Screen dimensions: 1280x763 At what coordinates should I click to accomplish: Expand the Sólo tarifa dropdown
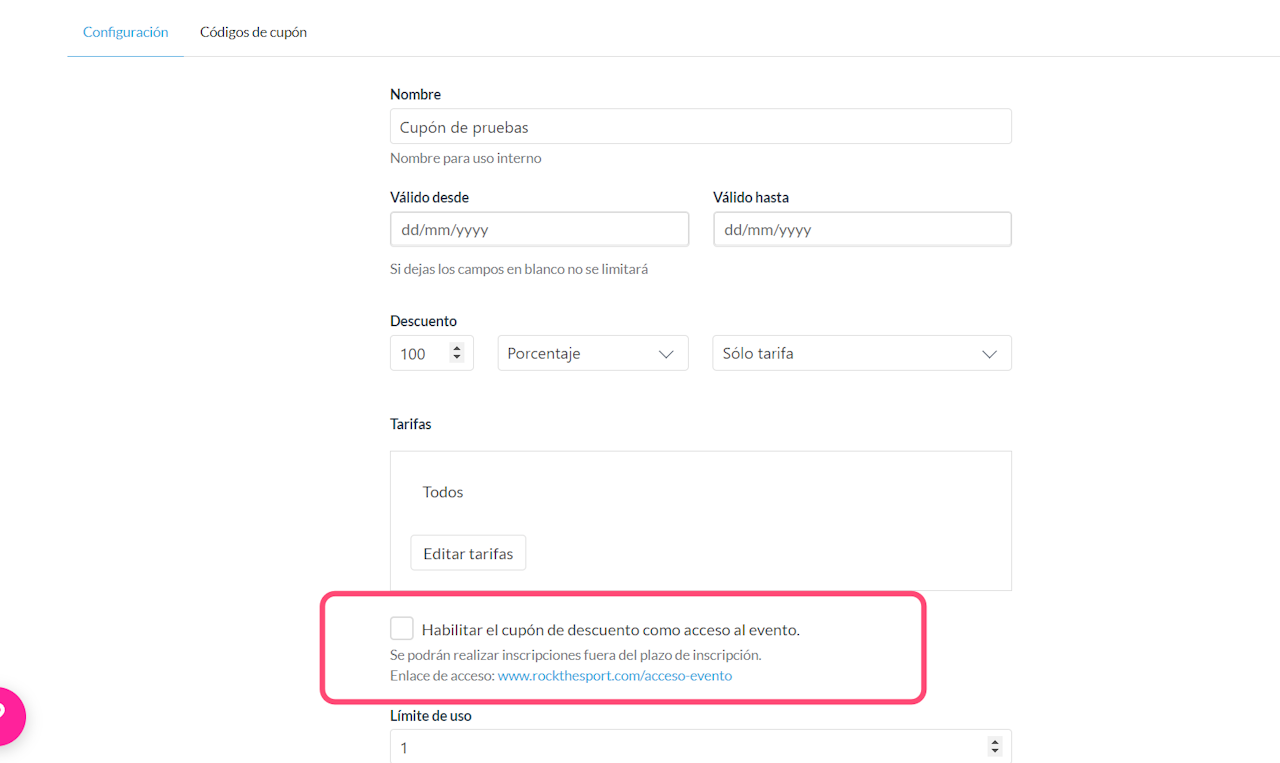click(x=861, y=353)
